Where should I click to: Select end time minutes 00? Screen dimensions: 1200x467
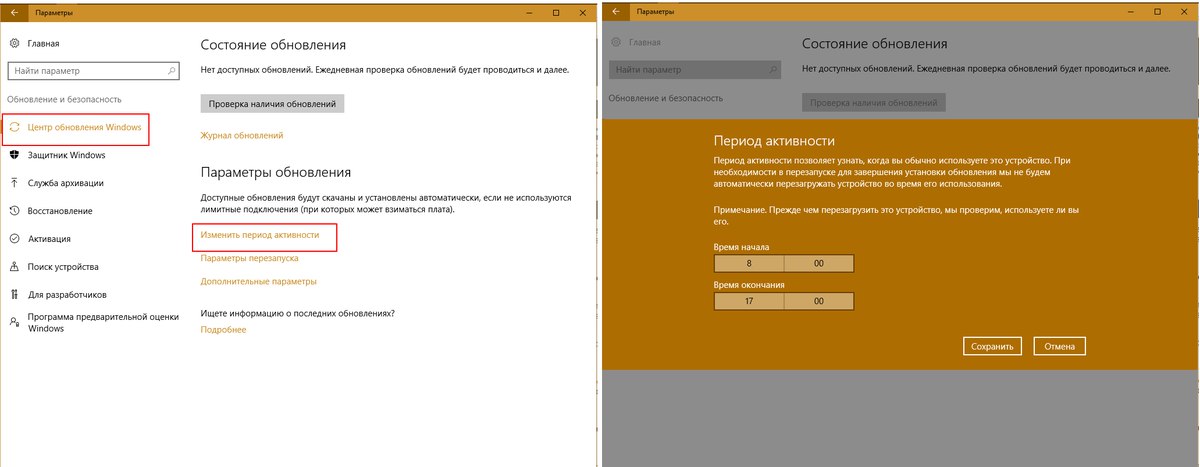pos(819,301)
